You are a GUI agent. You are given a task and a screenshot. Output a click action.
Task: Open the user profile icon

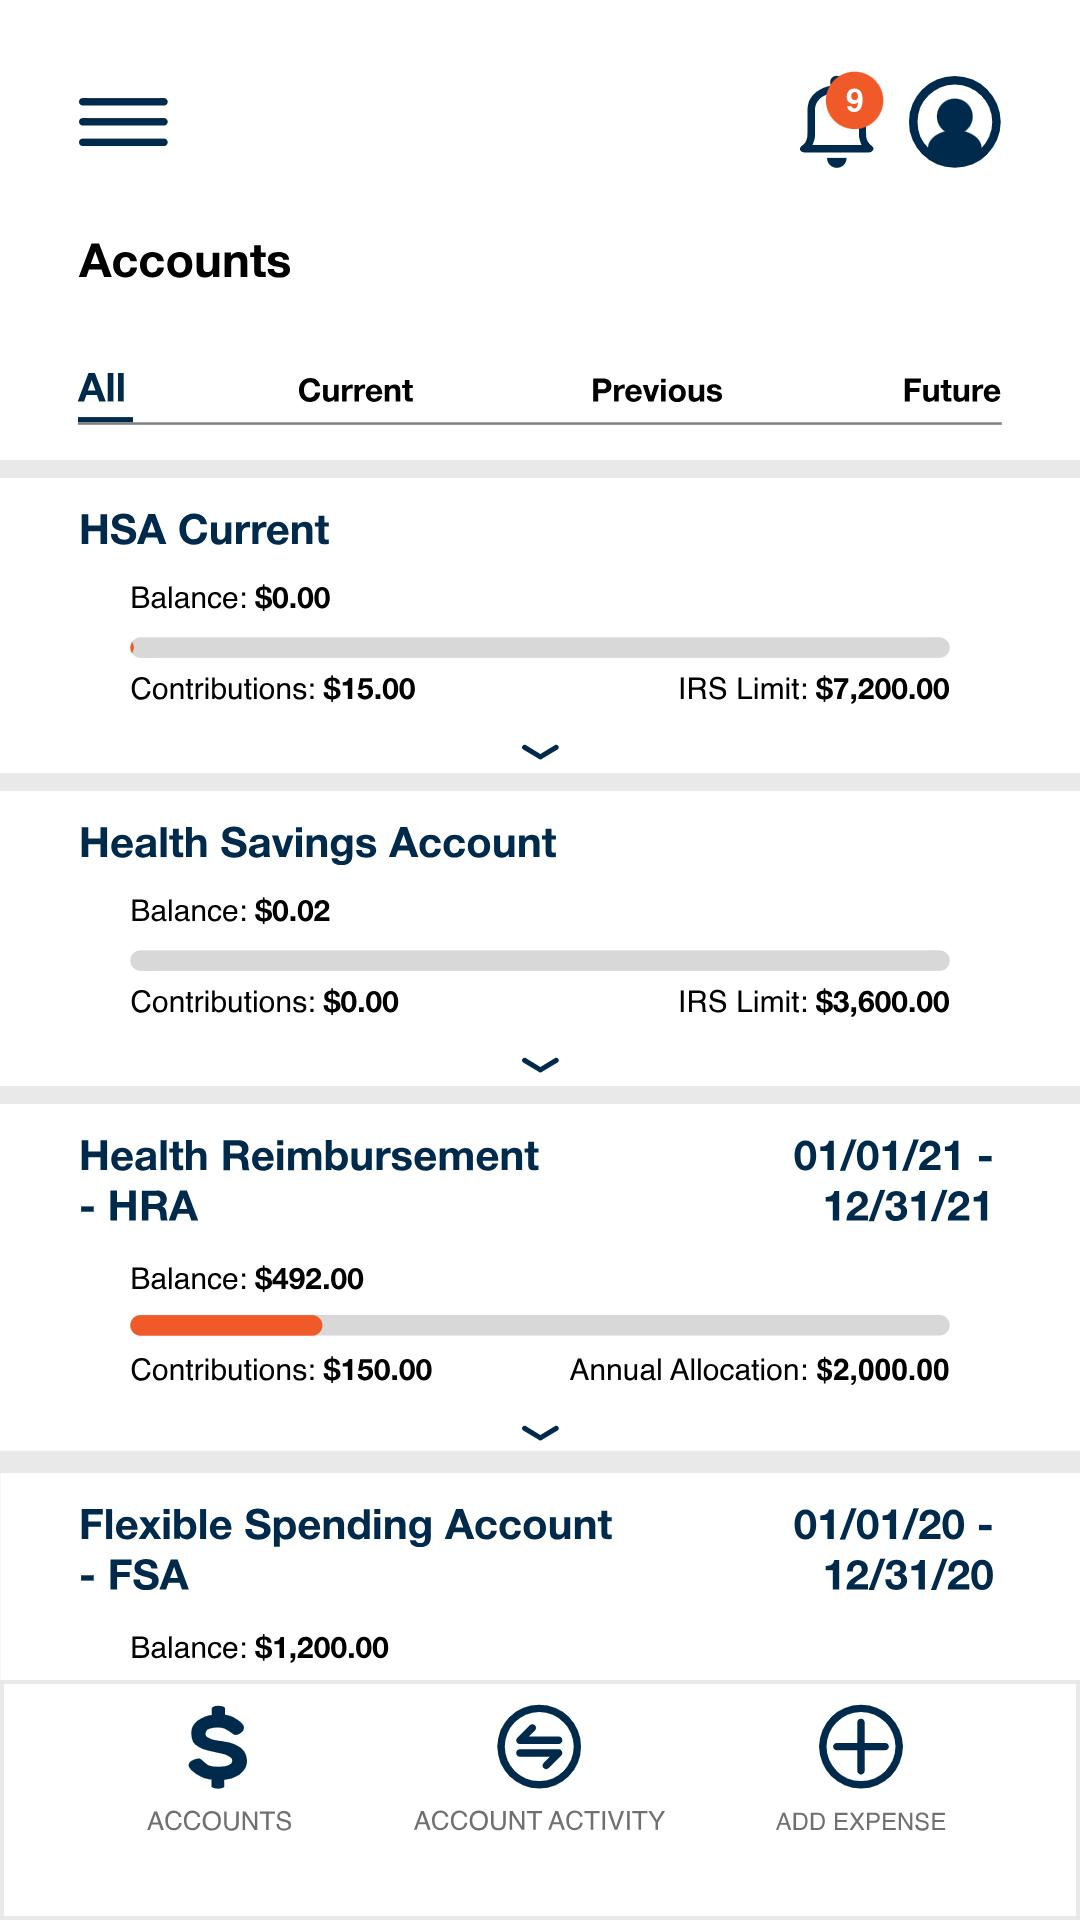pos(954,122)
